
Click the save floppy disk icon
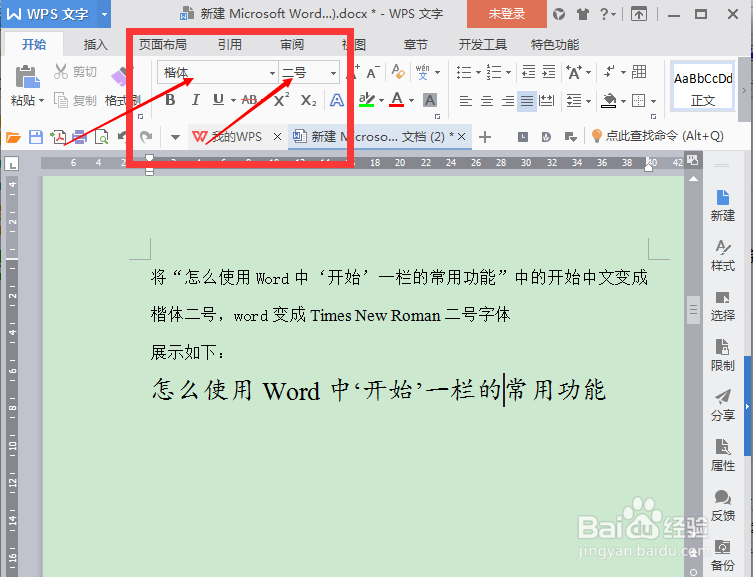pos(36,137)
